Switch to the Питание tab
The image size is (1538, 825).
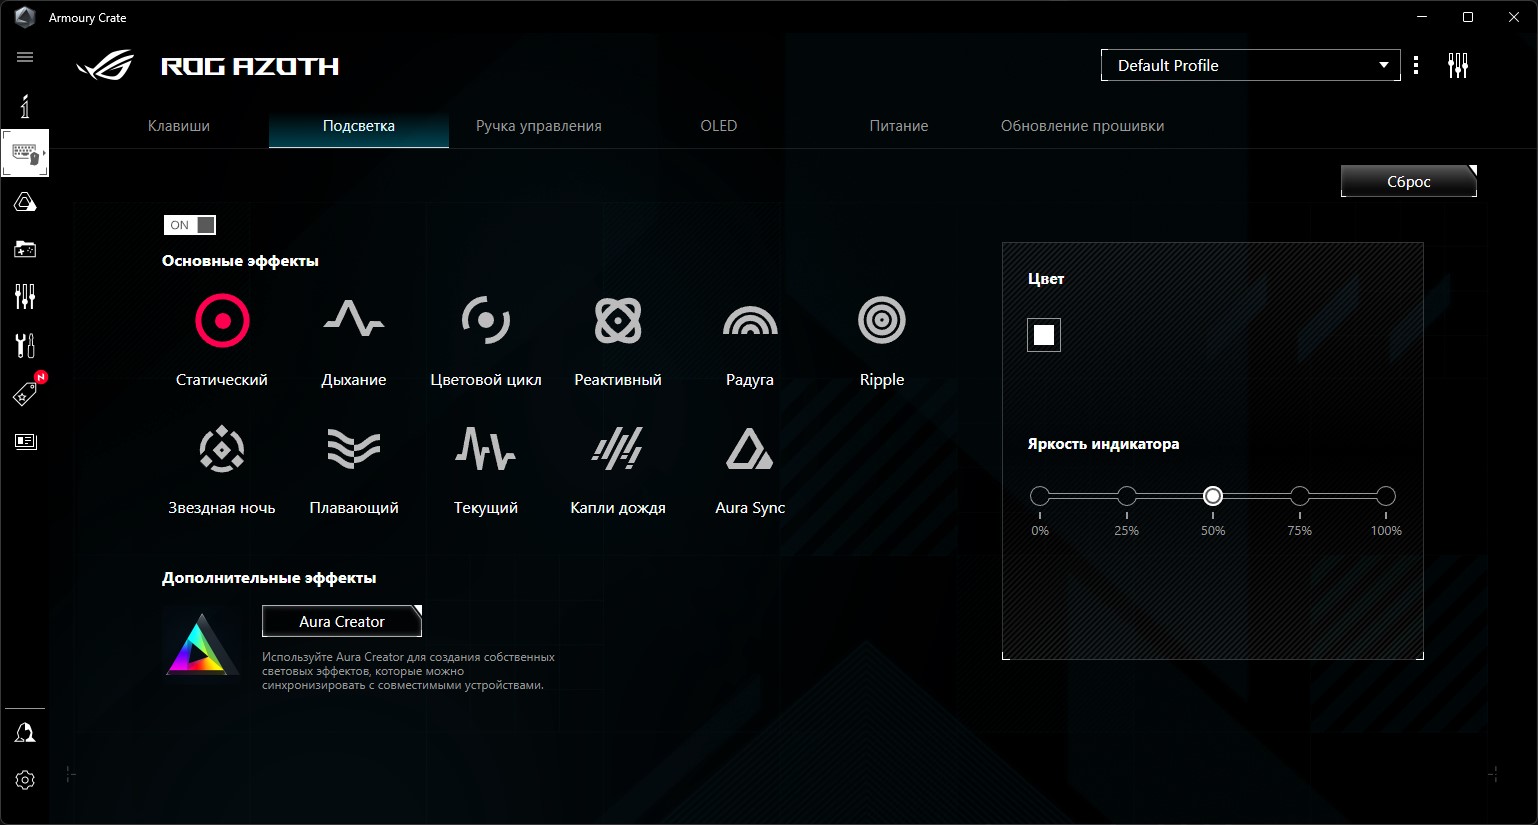(x=899, y=126)
